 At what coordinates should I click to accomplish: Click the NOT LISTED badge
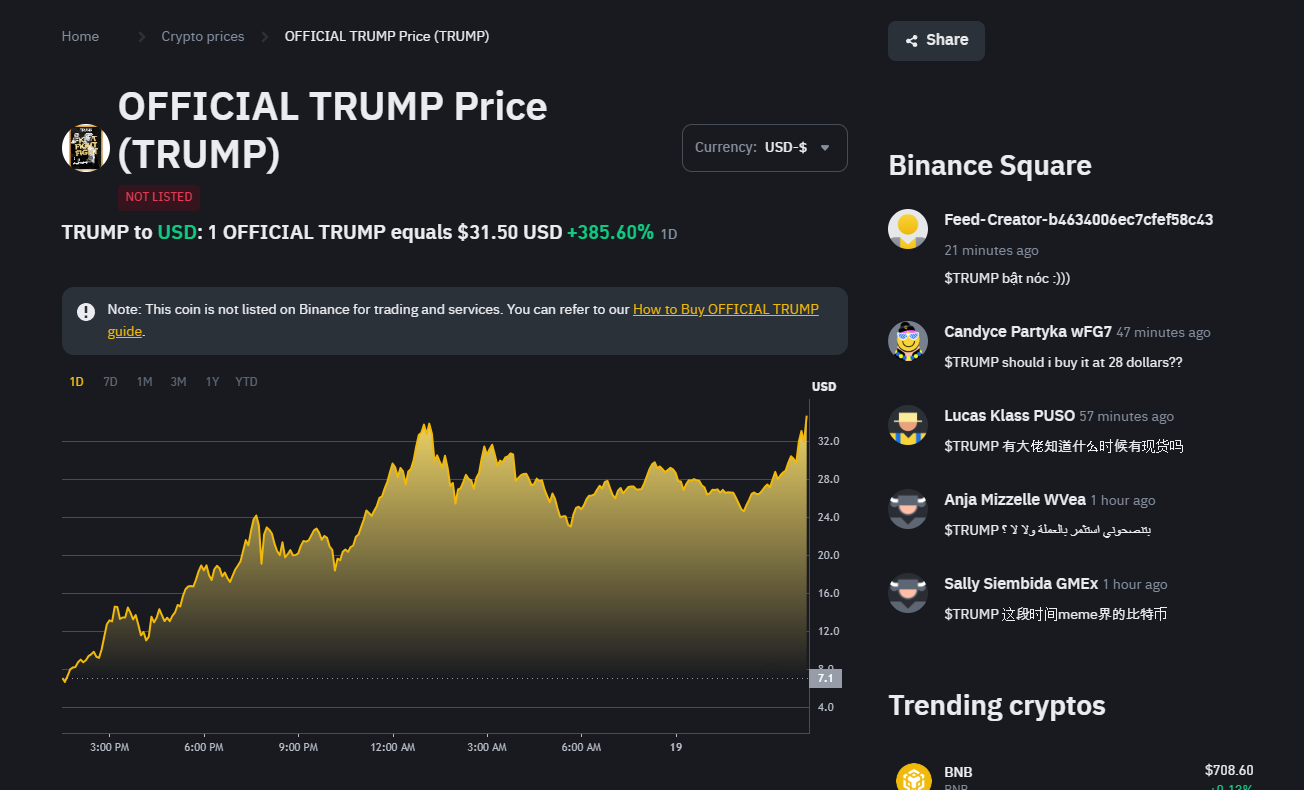[159, 197]
